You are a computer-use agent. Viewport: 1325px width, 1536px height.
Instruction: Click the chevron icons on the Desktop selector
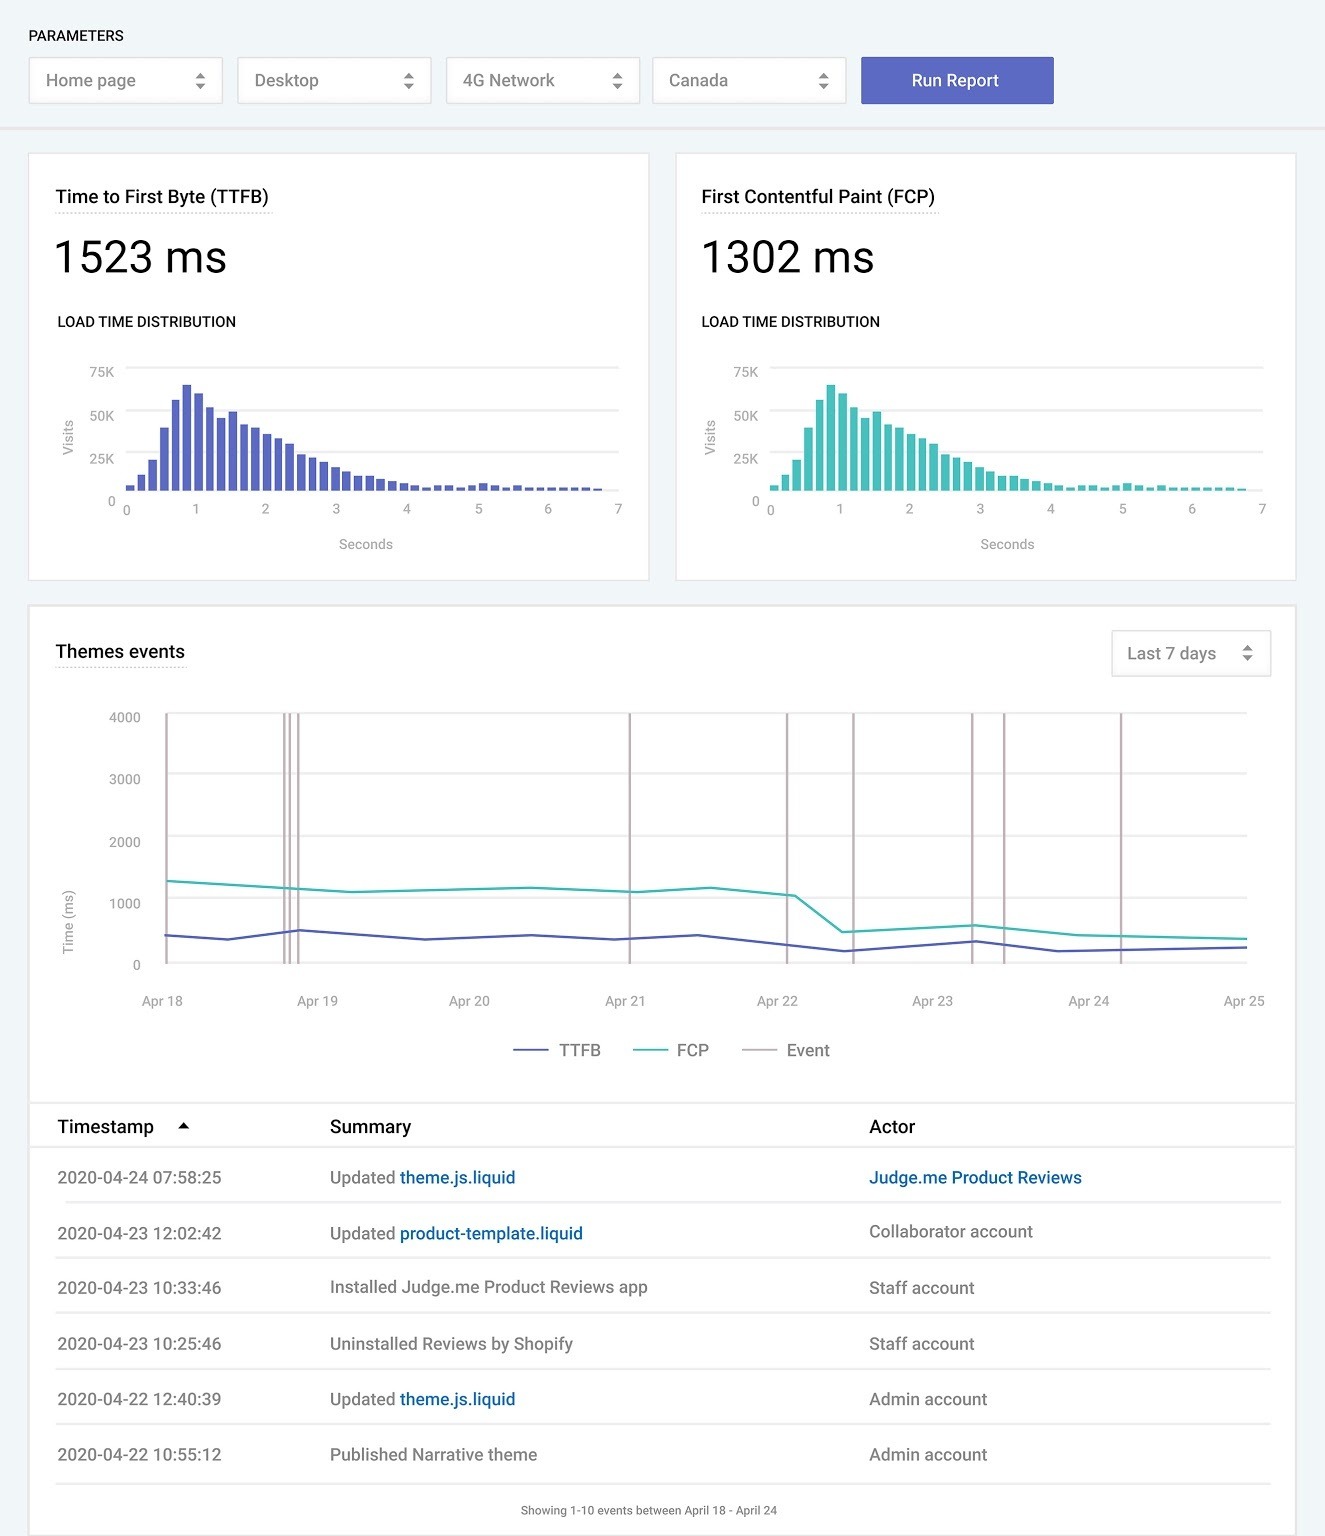point(411,80)
